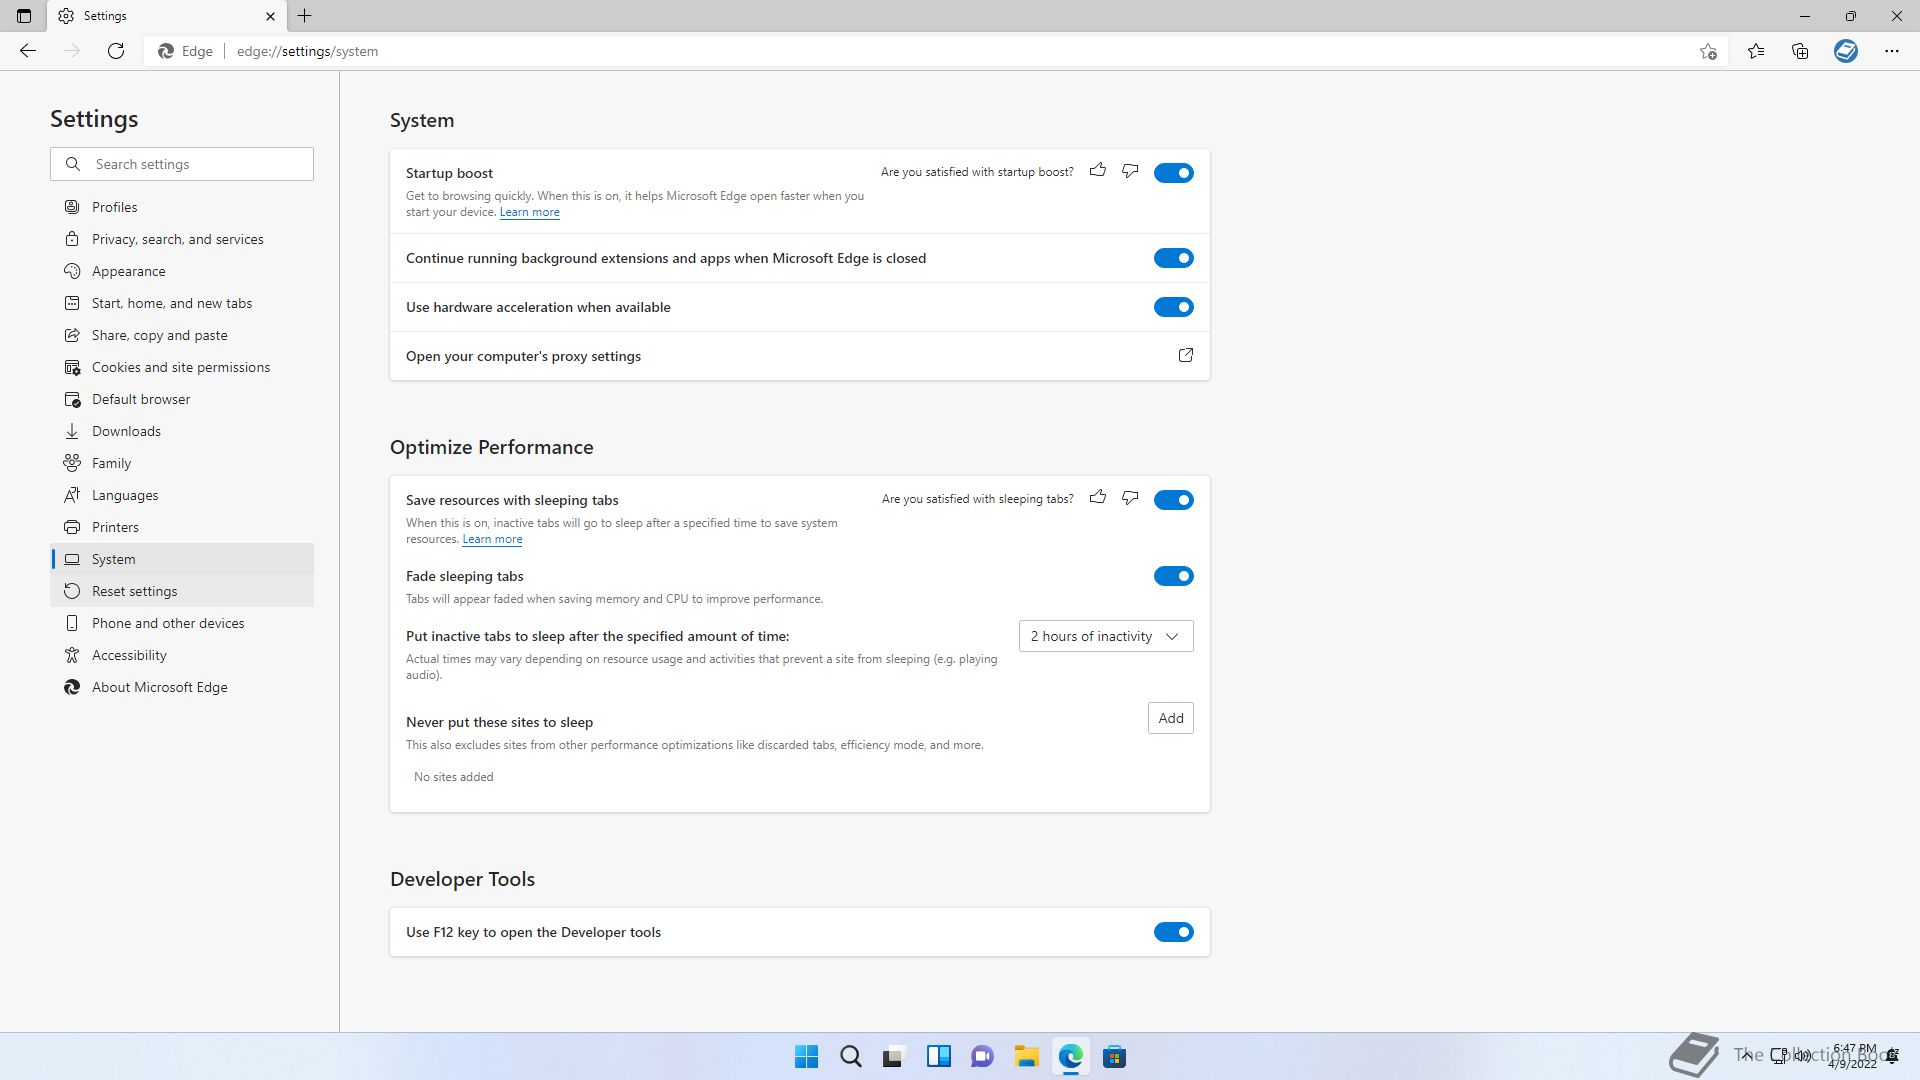
Task: Open Languages settings
Action: [x=182, y=495]
